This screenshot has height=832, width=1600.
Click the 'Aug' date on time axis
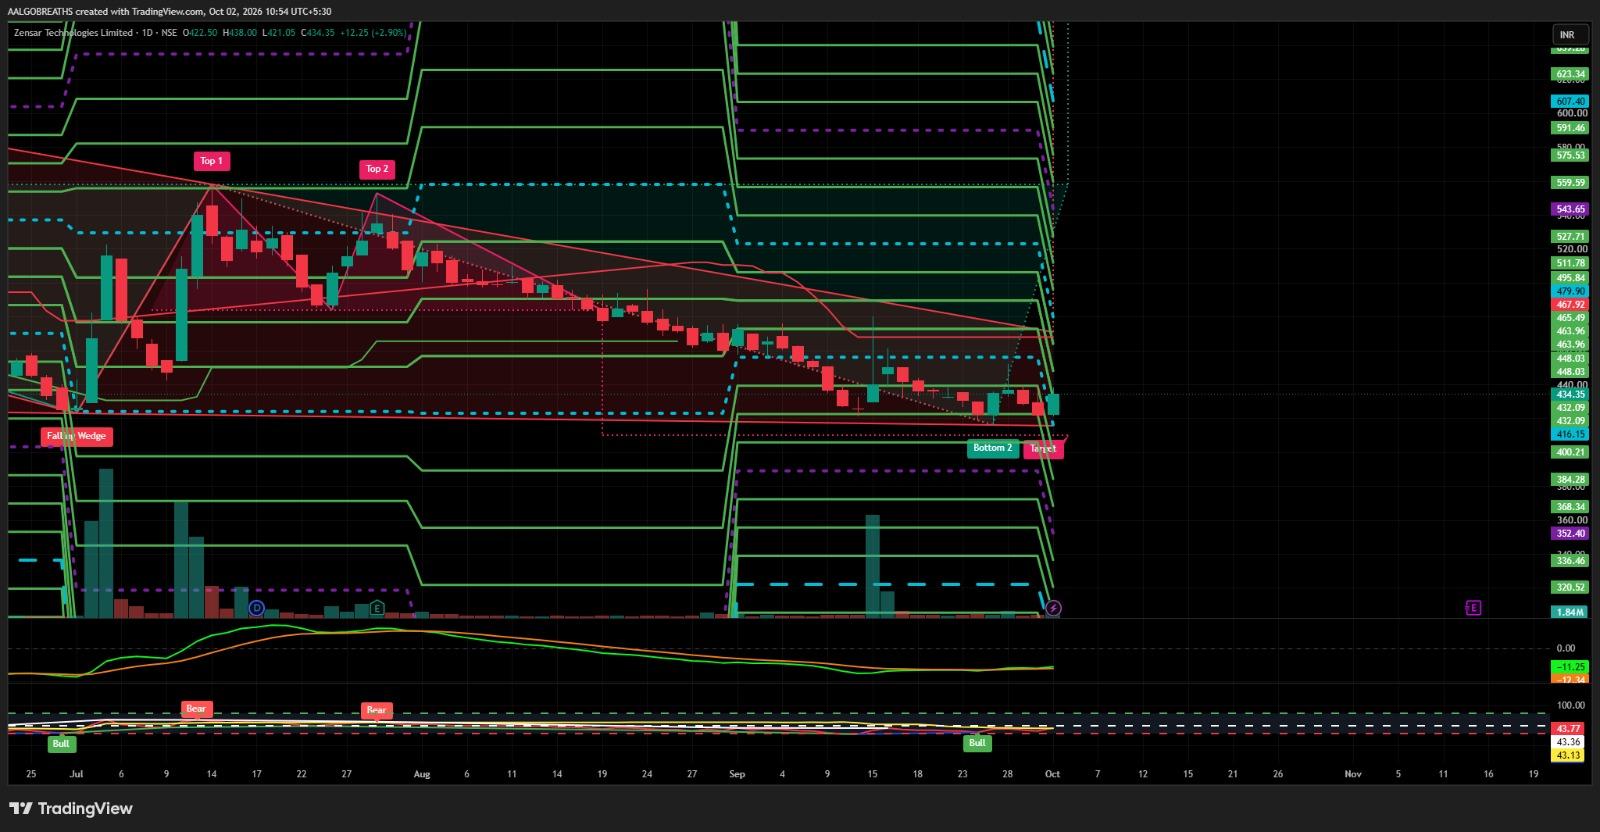point(421,774)
